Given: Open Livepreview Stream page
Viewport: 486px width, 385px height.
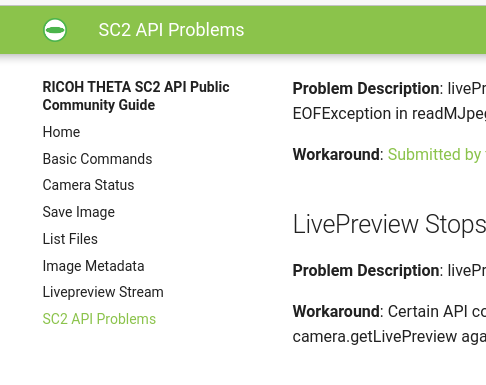Looking at the screenshot, I should (103, 292).
